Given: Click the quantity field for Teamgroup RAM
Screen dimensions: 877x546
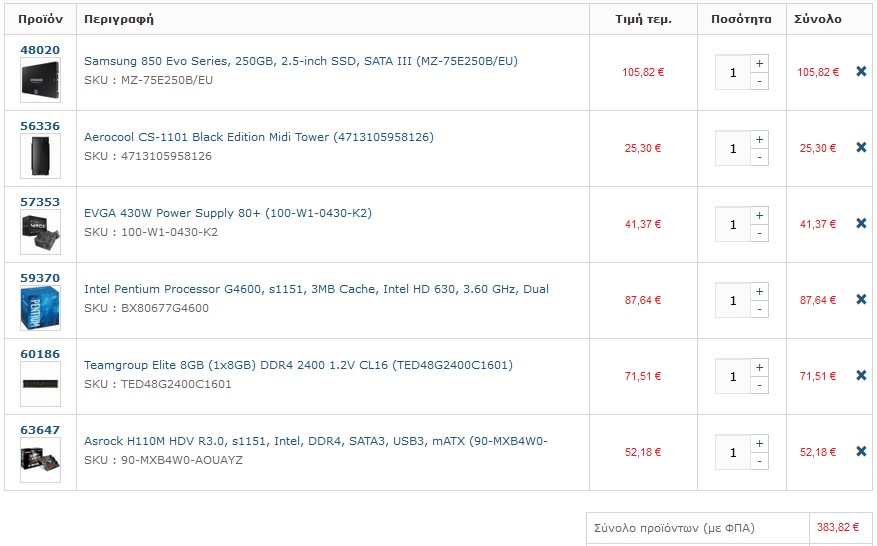Looking at the screenshot, I should [733, 376].
